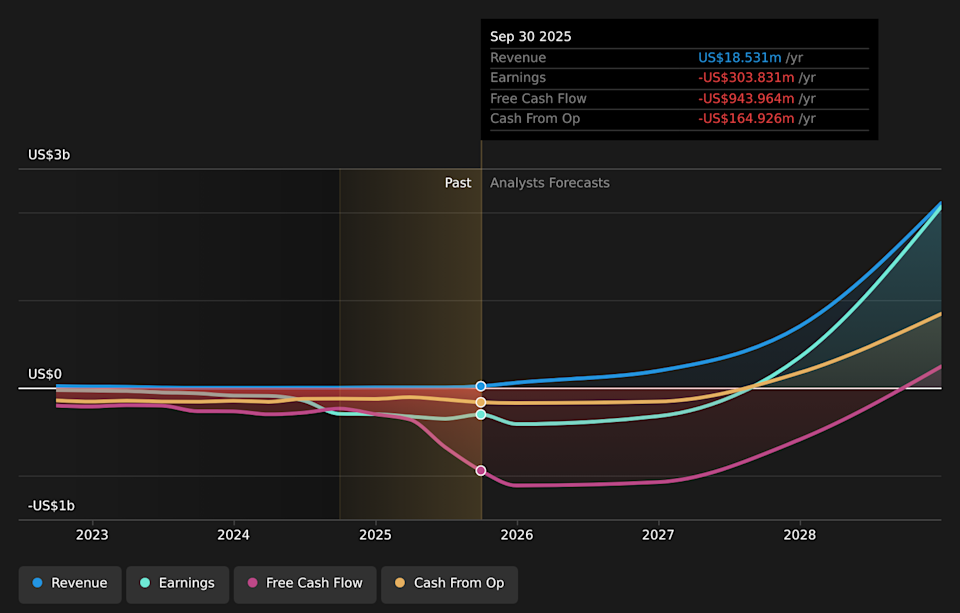This screenshot has height=613, width=960.
Task: Hide the Free Cash Flow series
Action: tap(305, 584)
